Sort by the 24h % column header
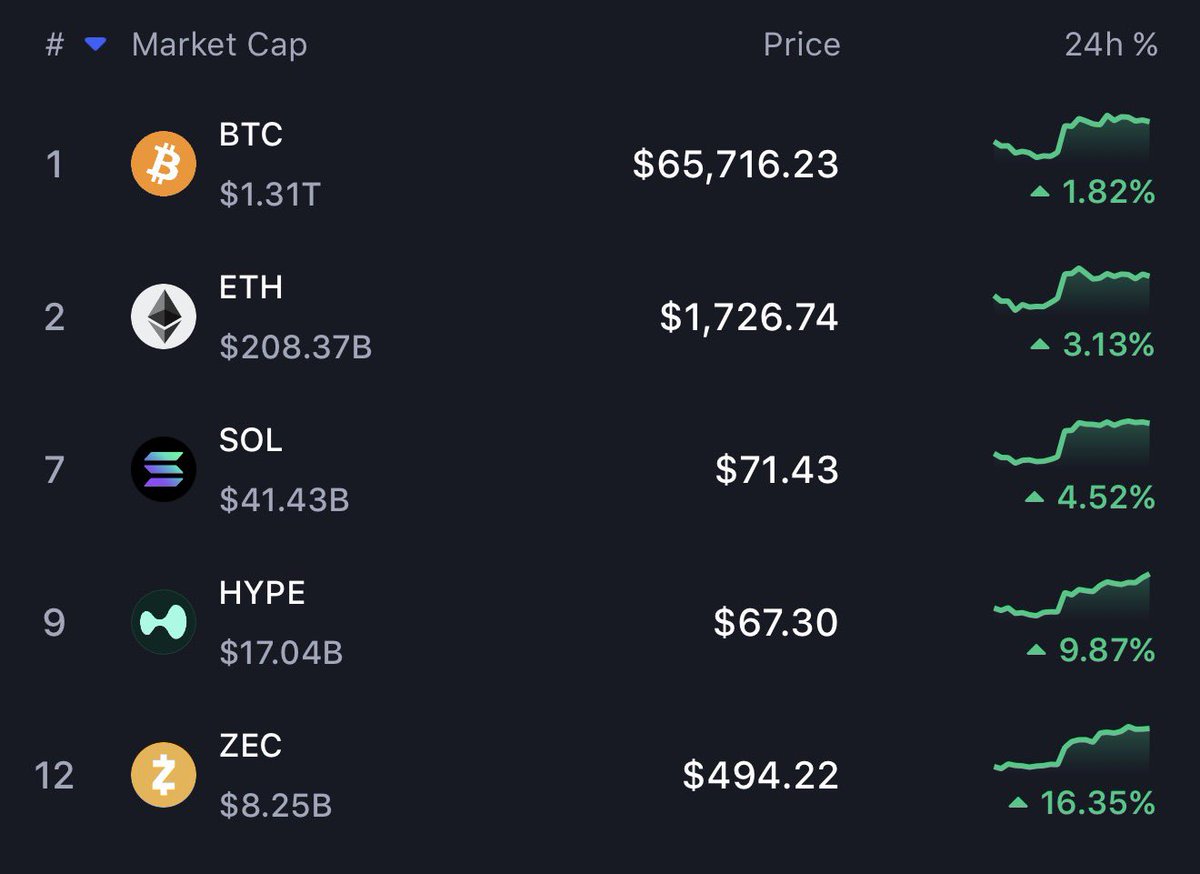 [1111, 45]
